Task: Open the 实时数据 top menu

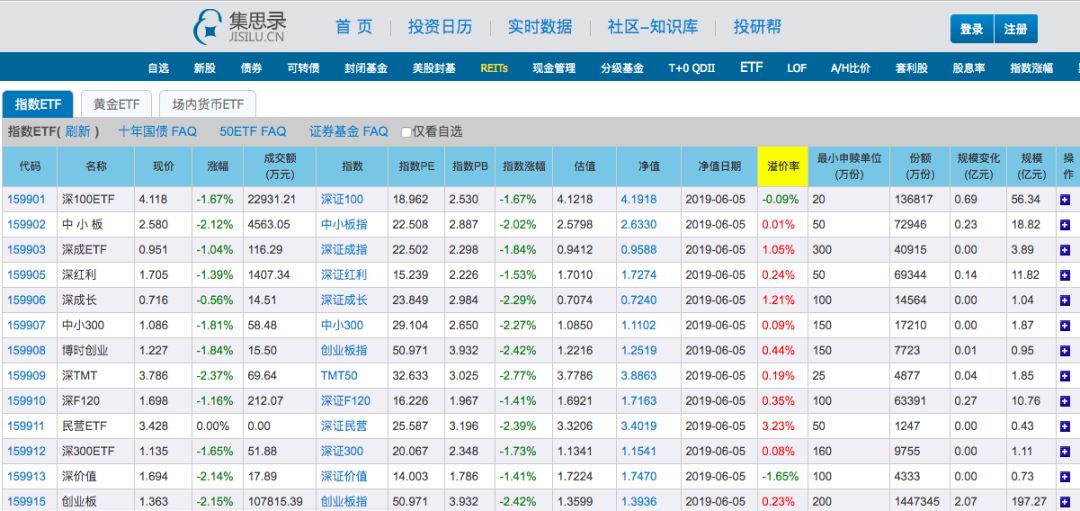Action: [x=540, y=27]
